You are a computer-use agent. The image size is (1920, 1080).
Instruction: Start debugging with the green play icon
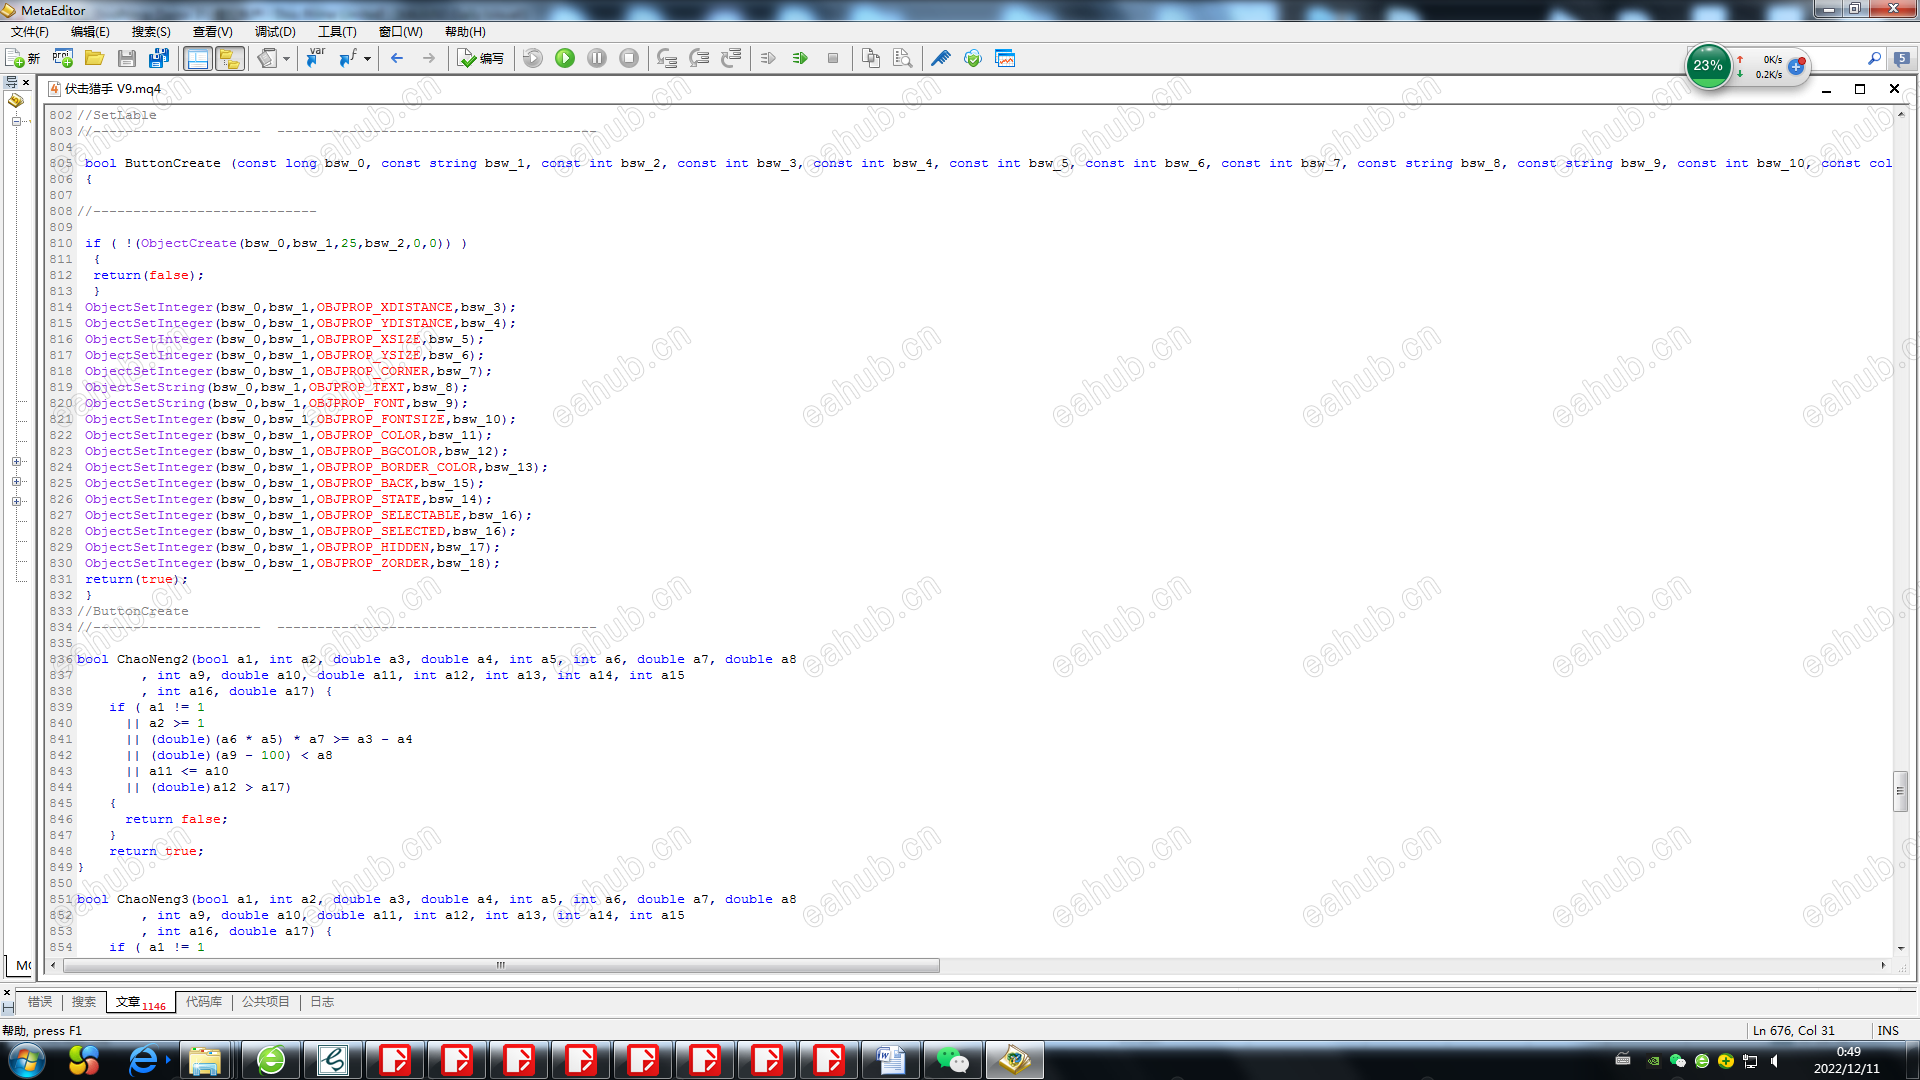coord(565,58)
